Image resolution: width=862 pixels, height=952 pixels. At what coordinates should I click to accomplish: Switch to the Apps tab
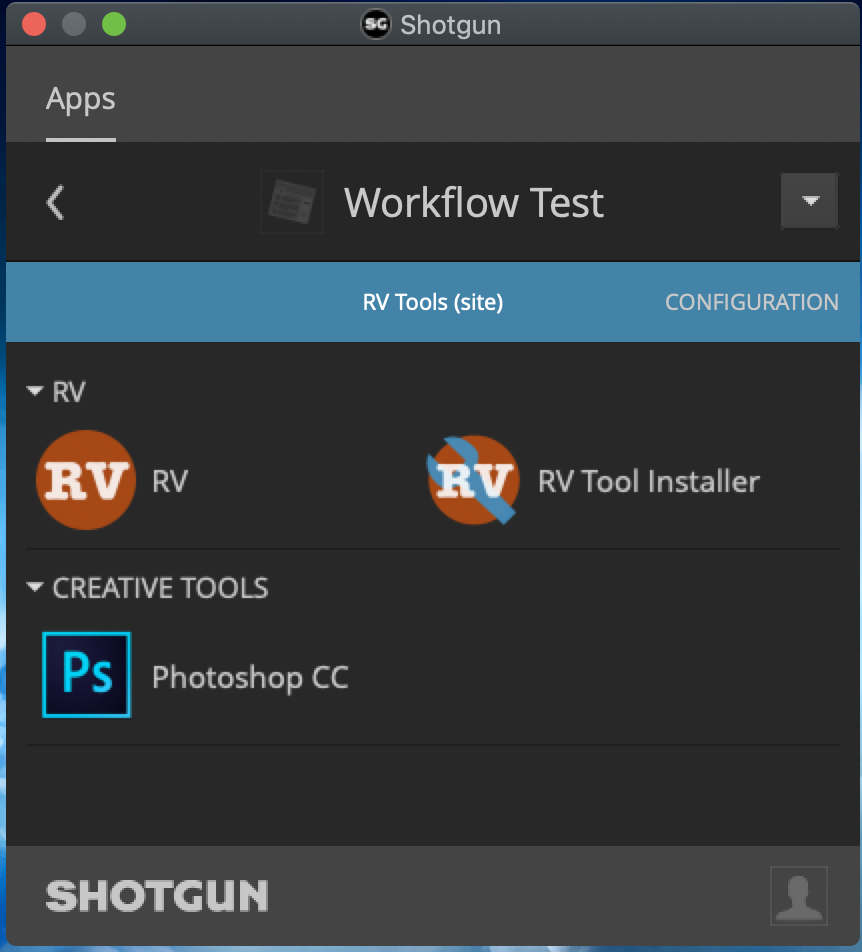[x=81, y=99]
